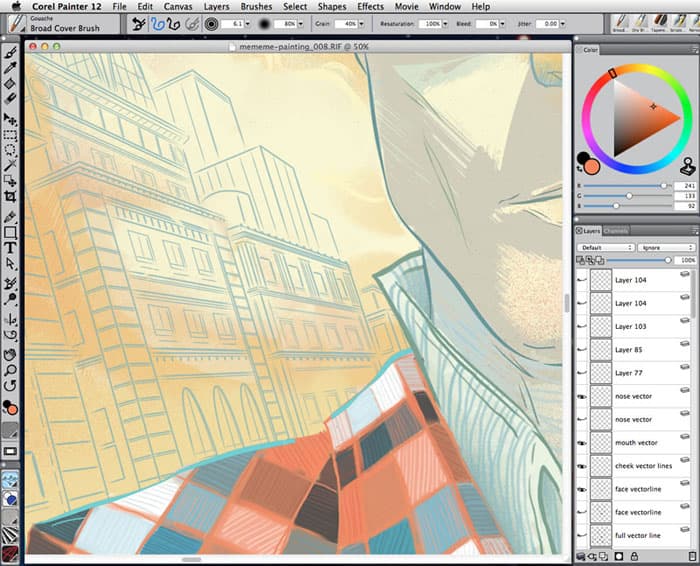Image resolution: width=700 pixels, height=566 pixels.
Task: Select the Cloner tool
Action: pos(10,283)
